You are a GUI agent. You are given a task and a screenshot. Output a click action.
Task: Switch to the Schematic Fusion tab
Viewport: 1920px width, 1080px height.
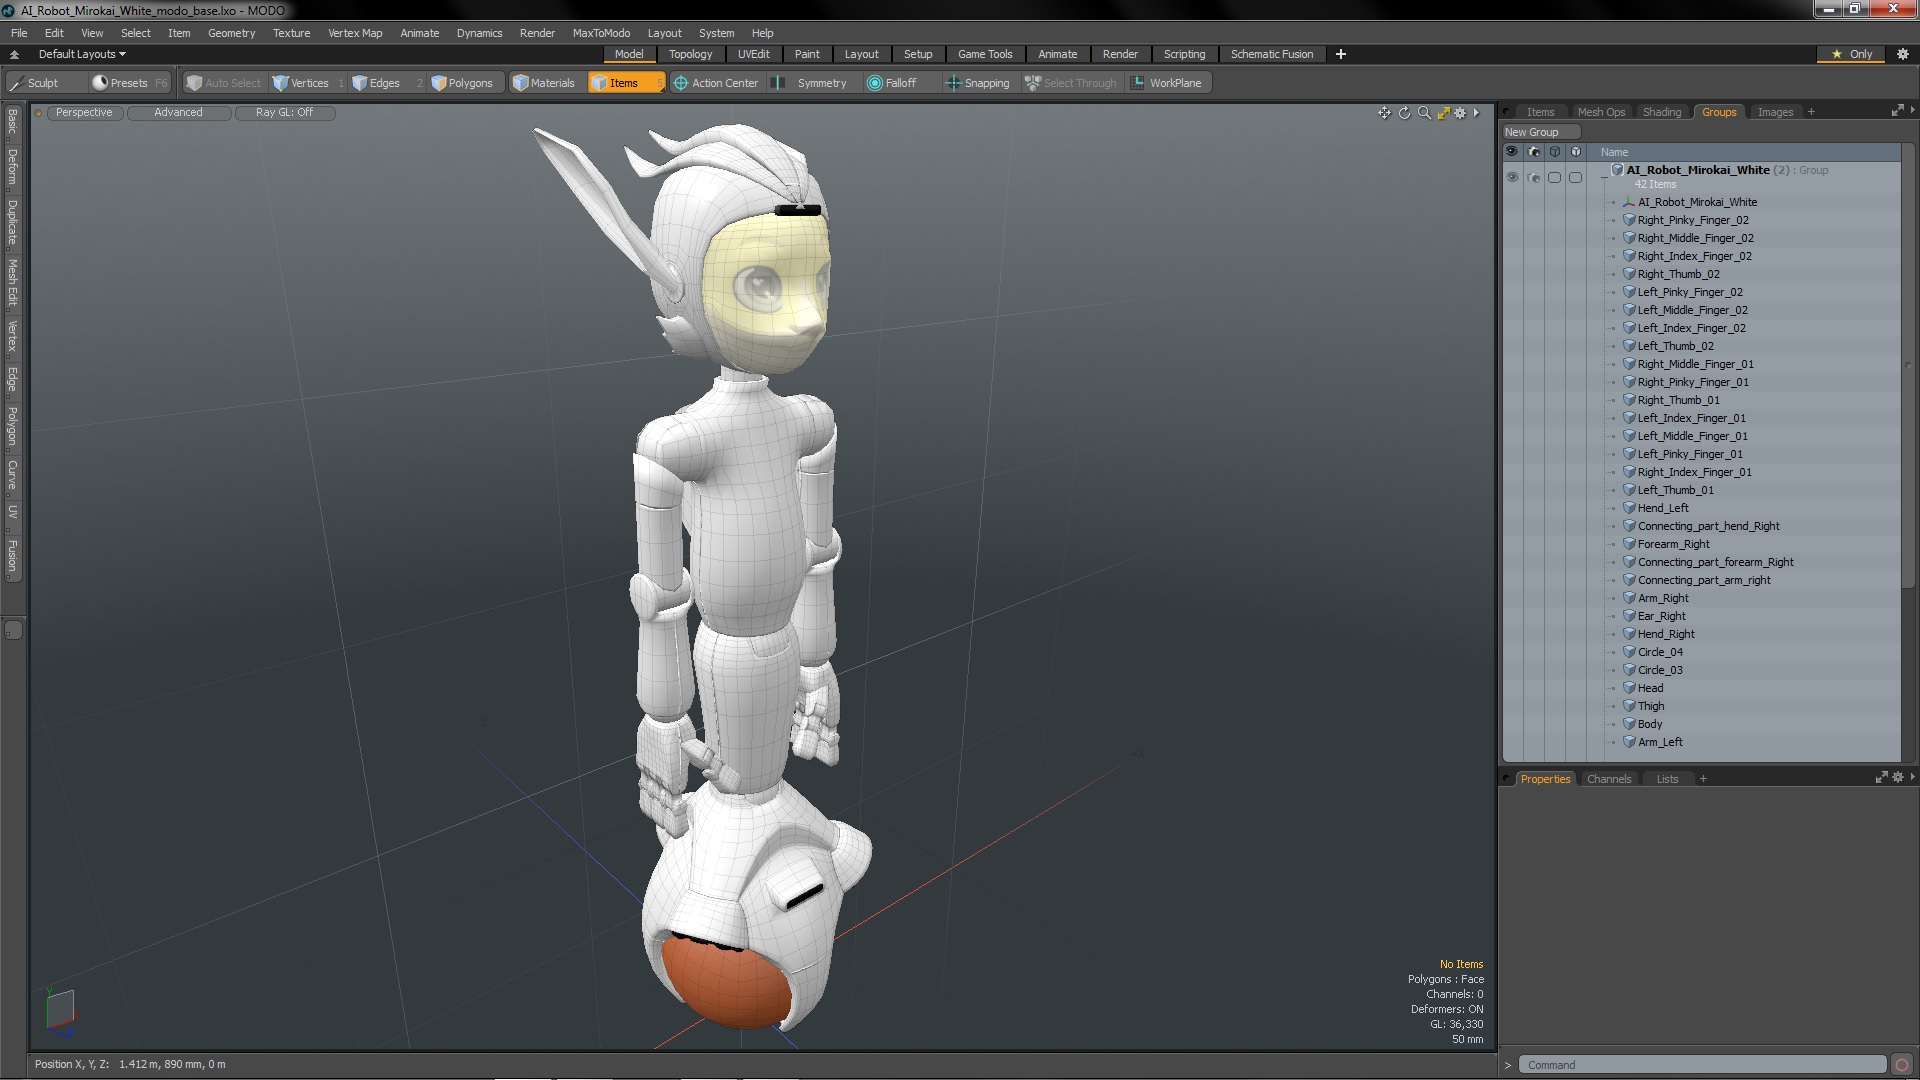pos(1272,54)
